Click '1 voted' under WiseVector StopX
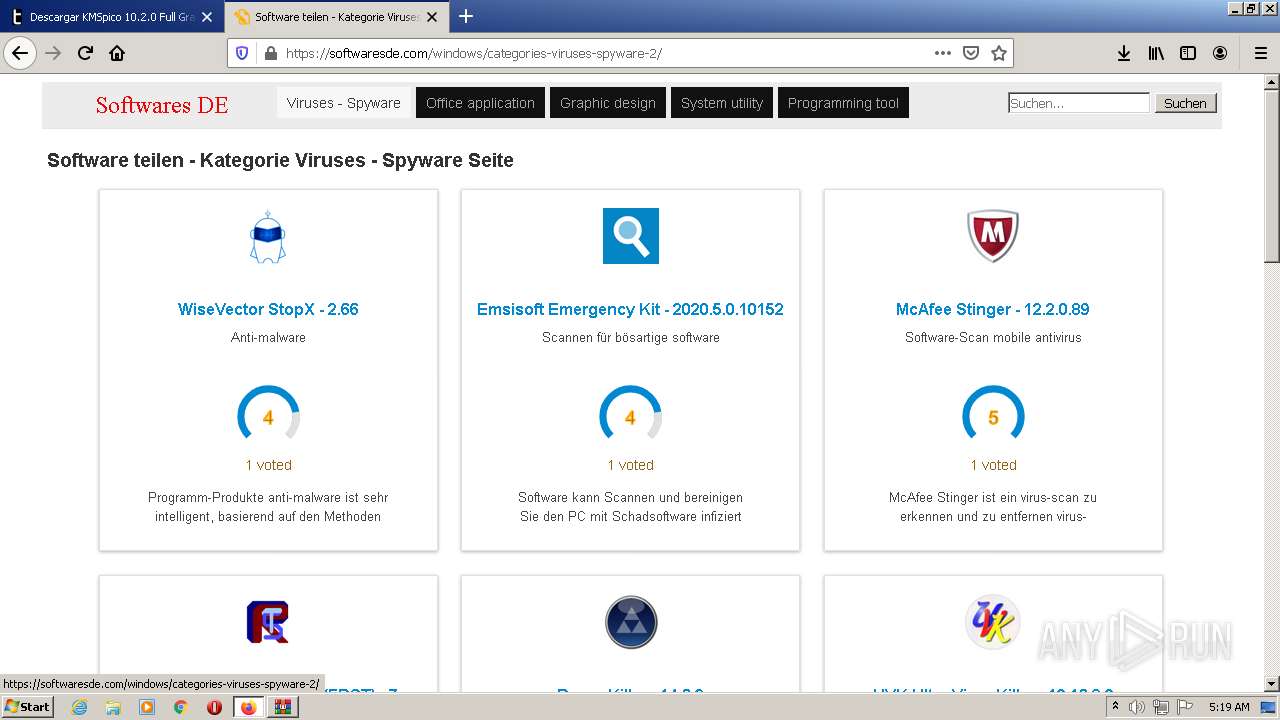This screenshot has width=1280, height=720. (x=268, y=465)
